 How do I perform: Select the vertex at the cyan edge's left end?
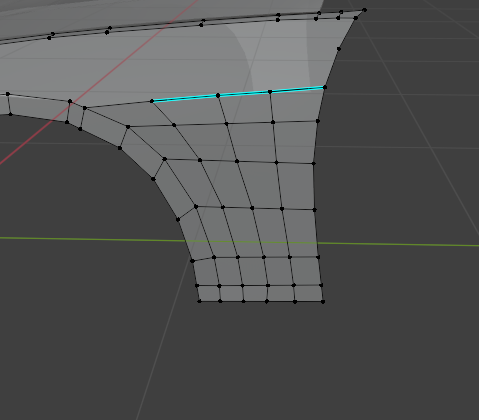pos(152,101)
